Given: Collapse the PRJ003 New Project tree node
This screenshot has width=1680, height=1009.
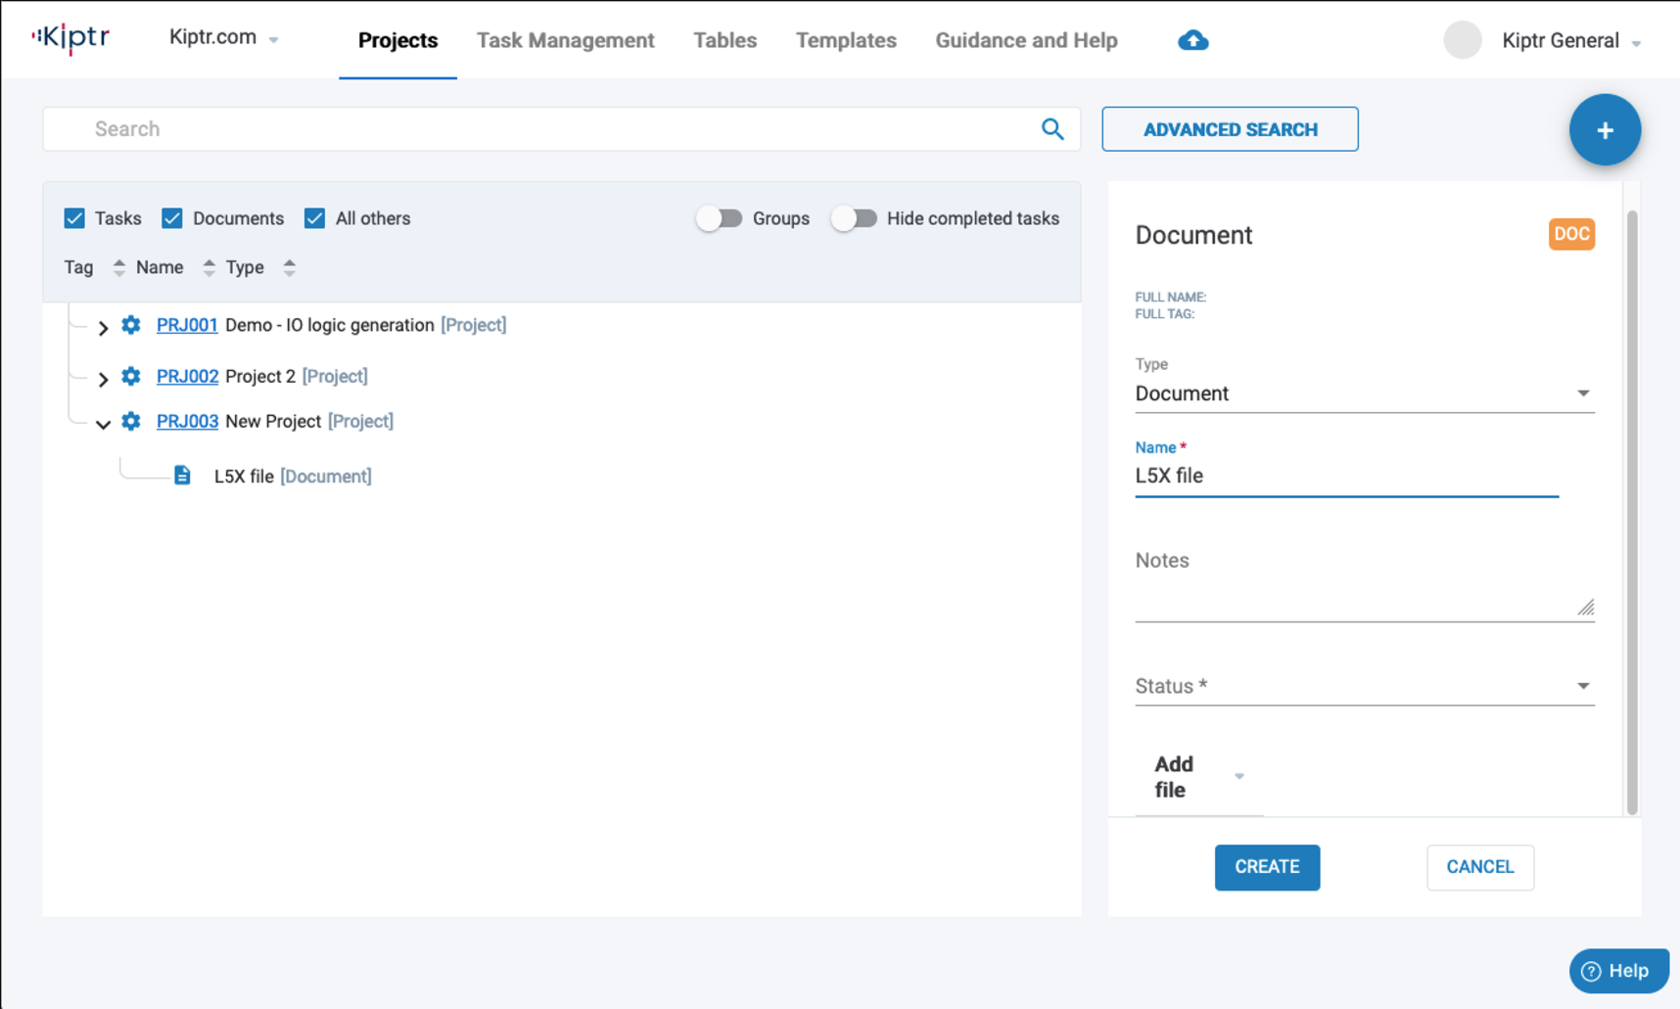Looking at the screenshot, I should point(102,423).
